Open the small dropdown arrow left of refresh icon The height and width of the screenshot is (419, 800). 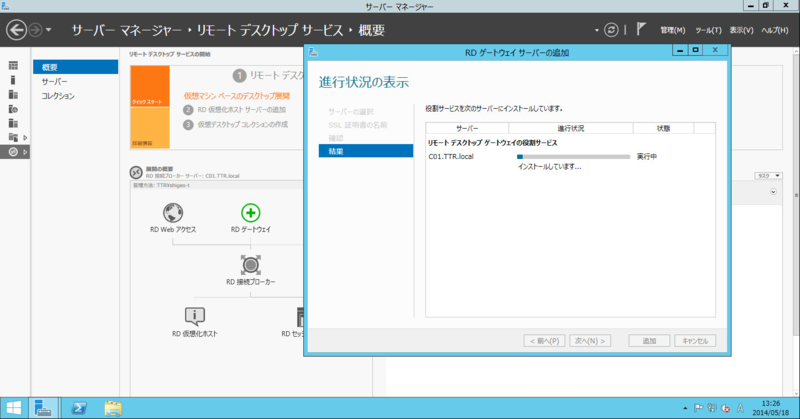click(596, 31)
